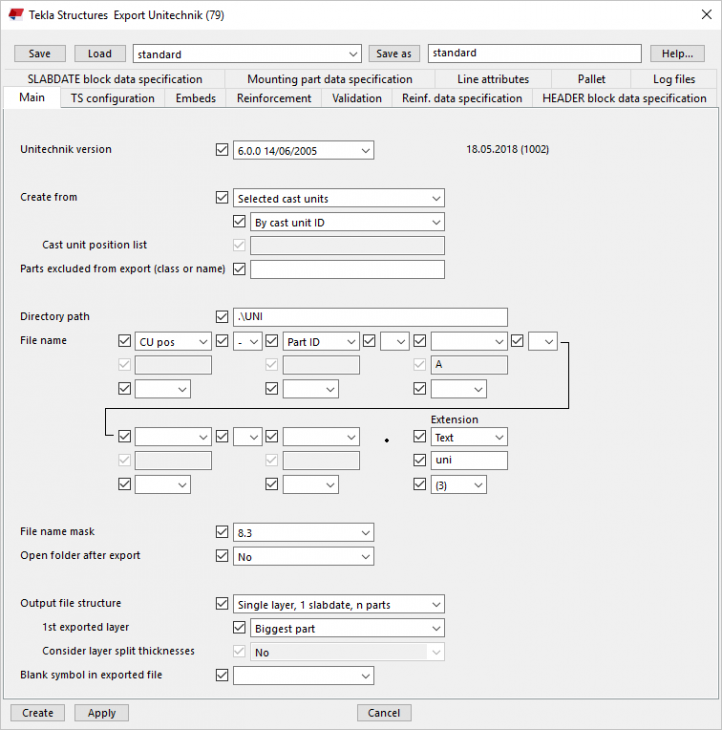Toggle the Unitechnik version checkbox

[222, 150]
